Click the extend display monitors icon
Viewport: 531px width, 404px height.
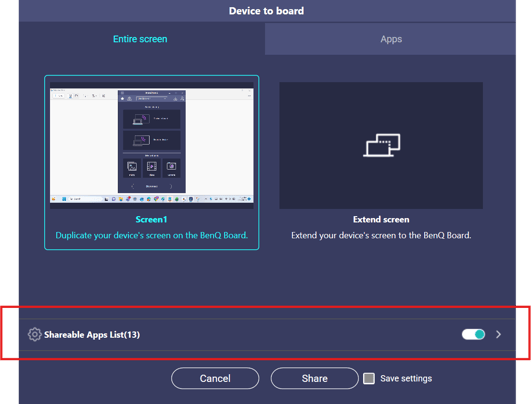pos(381,145)
